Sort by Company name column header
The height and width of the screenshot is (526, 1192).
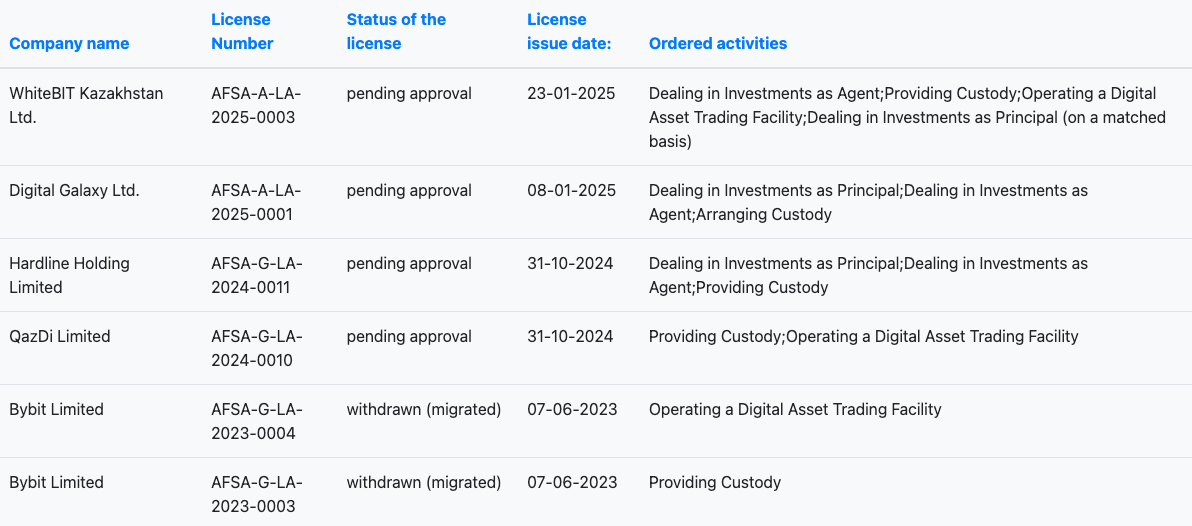[x=69, y=44]
